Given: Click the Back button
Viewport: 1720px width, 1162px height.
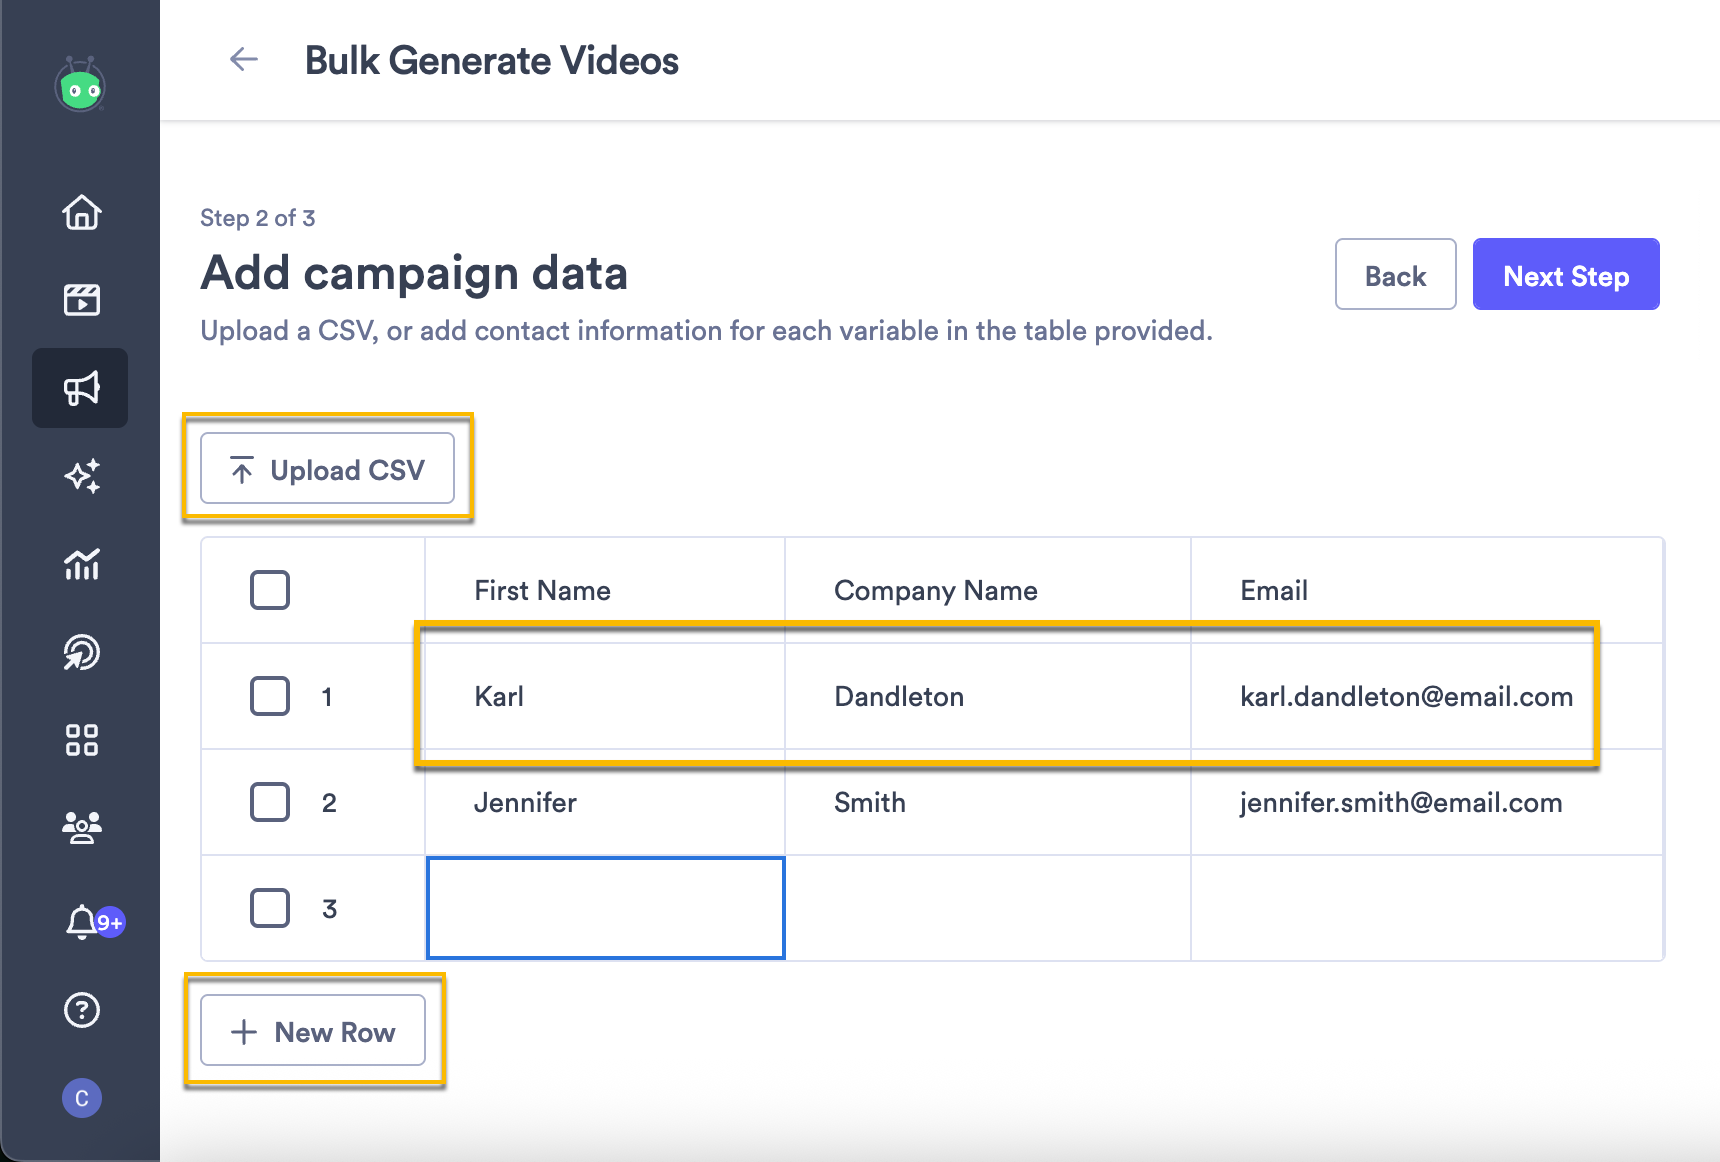Looking at the screenshot, I should [x=1395, y=274].
